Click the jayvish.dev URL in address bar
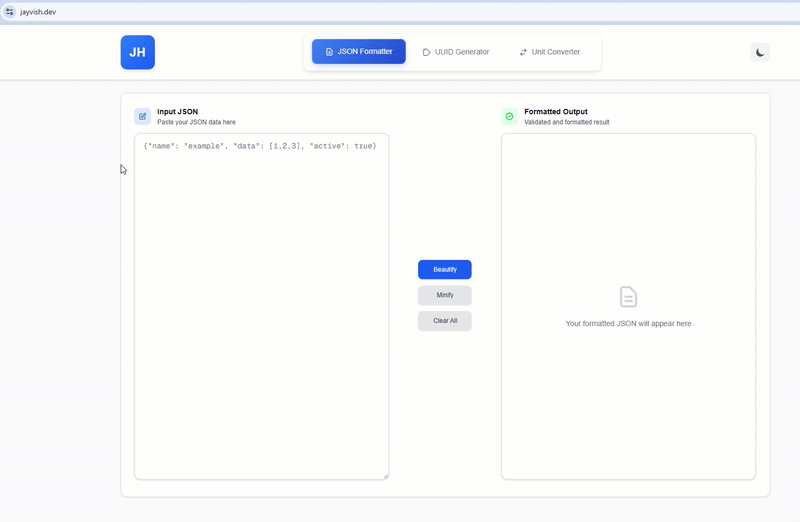Screen dimensions: 800x522 coord(38,11)
